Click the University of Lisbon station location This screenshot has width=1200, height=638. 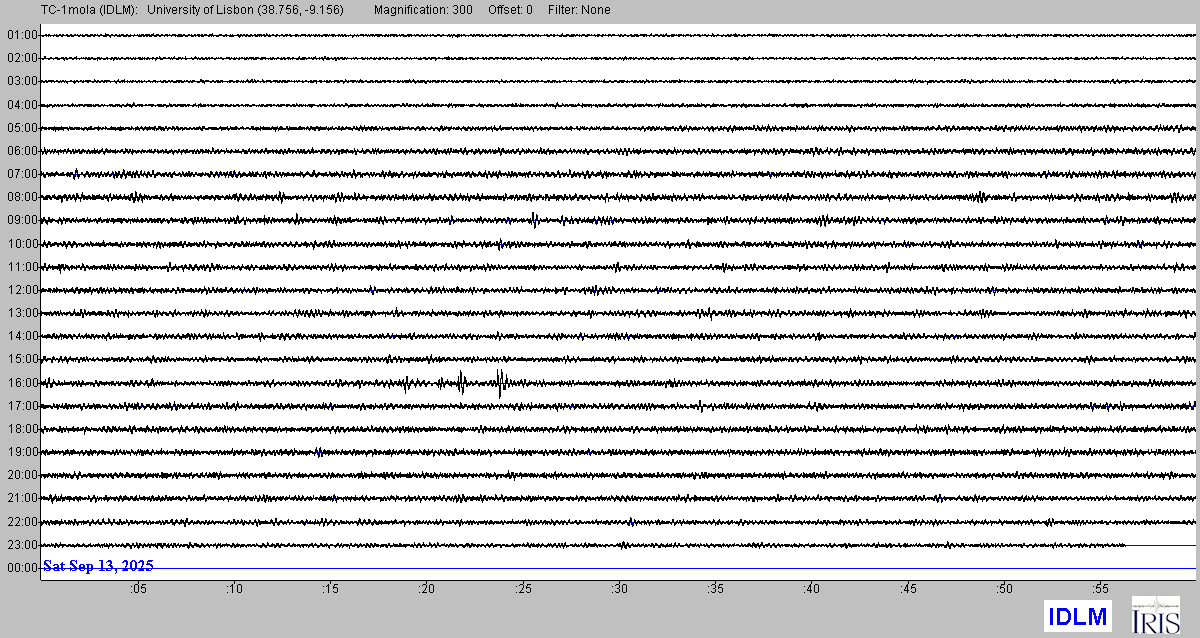253,10
